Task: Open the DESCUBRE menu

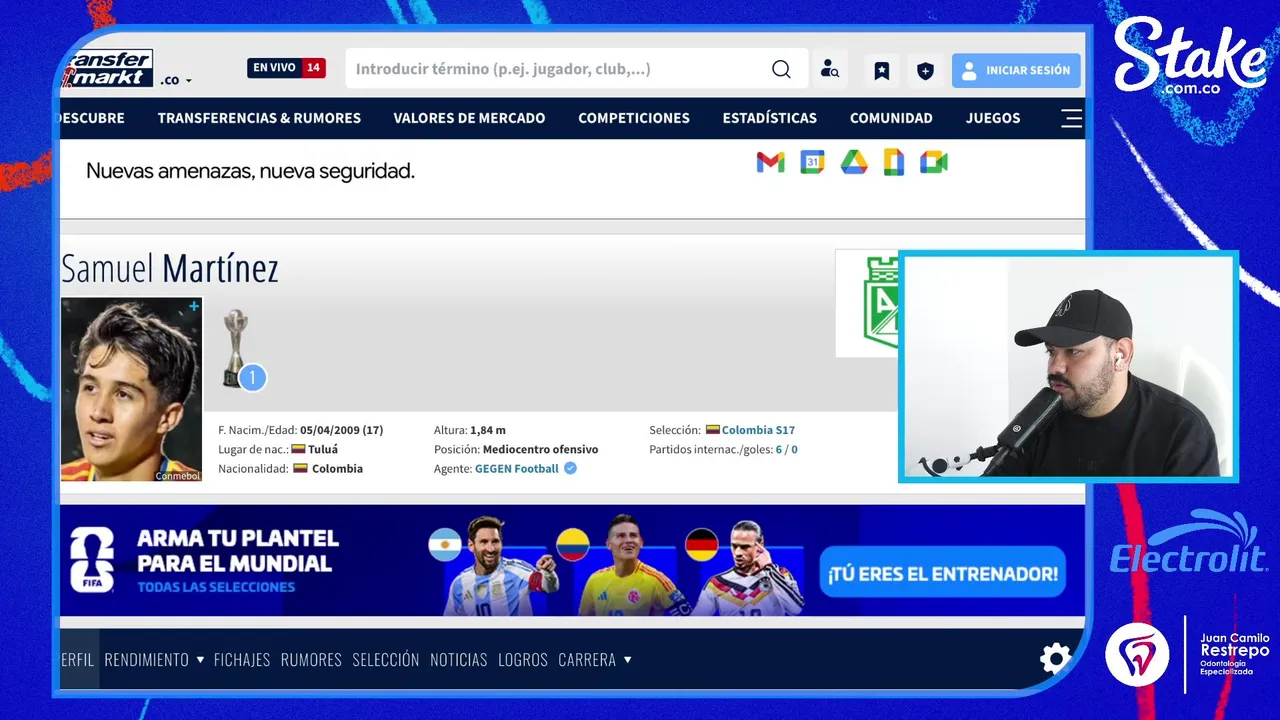Action: pyautogui.click(x=92, y=118)
